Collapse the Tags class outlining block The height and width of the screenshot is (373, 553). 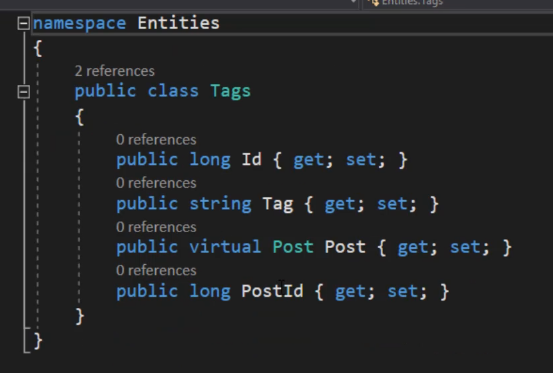tap(24, 92)
